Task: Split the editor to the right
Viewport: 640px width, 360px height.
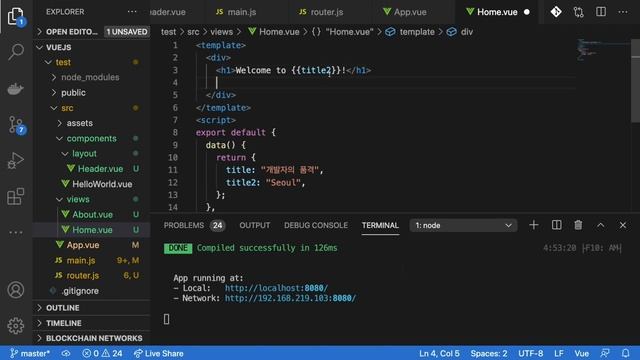Action: tap(601, 12)
